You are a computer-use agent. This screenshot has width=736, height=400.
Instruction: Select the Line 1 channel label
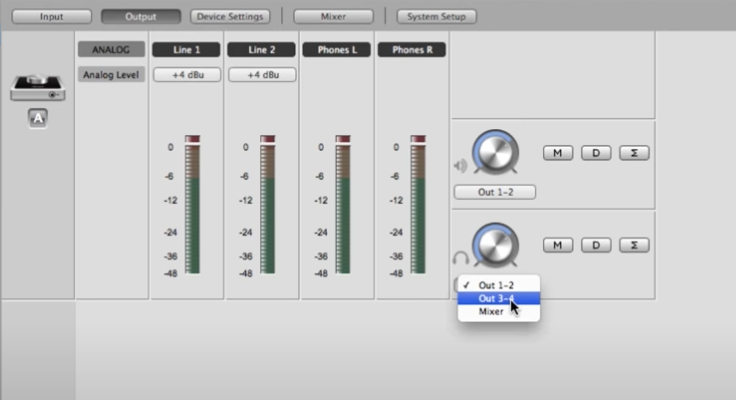pos(186,50)
